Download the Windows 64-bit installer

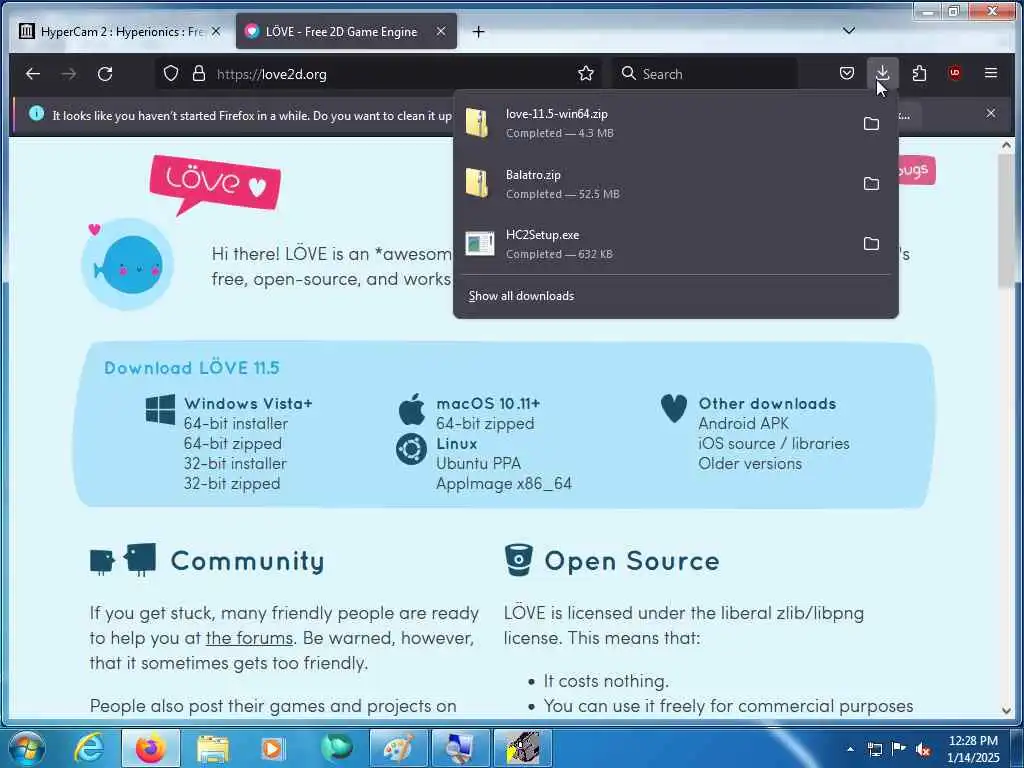click(x=236, y=424)
